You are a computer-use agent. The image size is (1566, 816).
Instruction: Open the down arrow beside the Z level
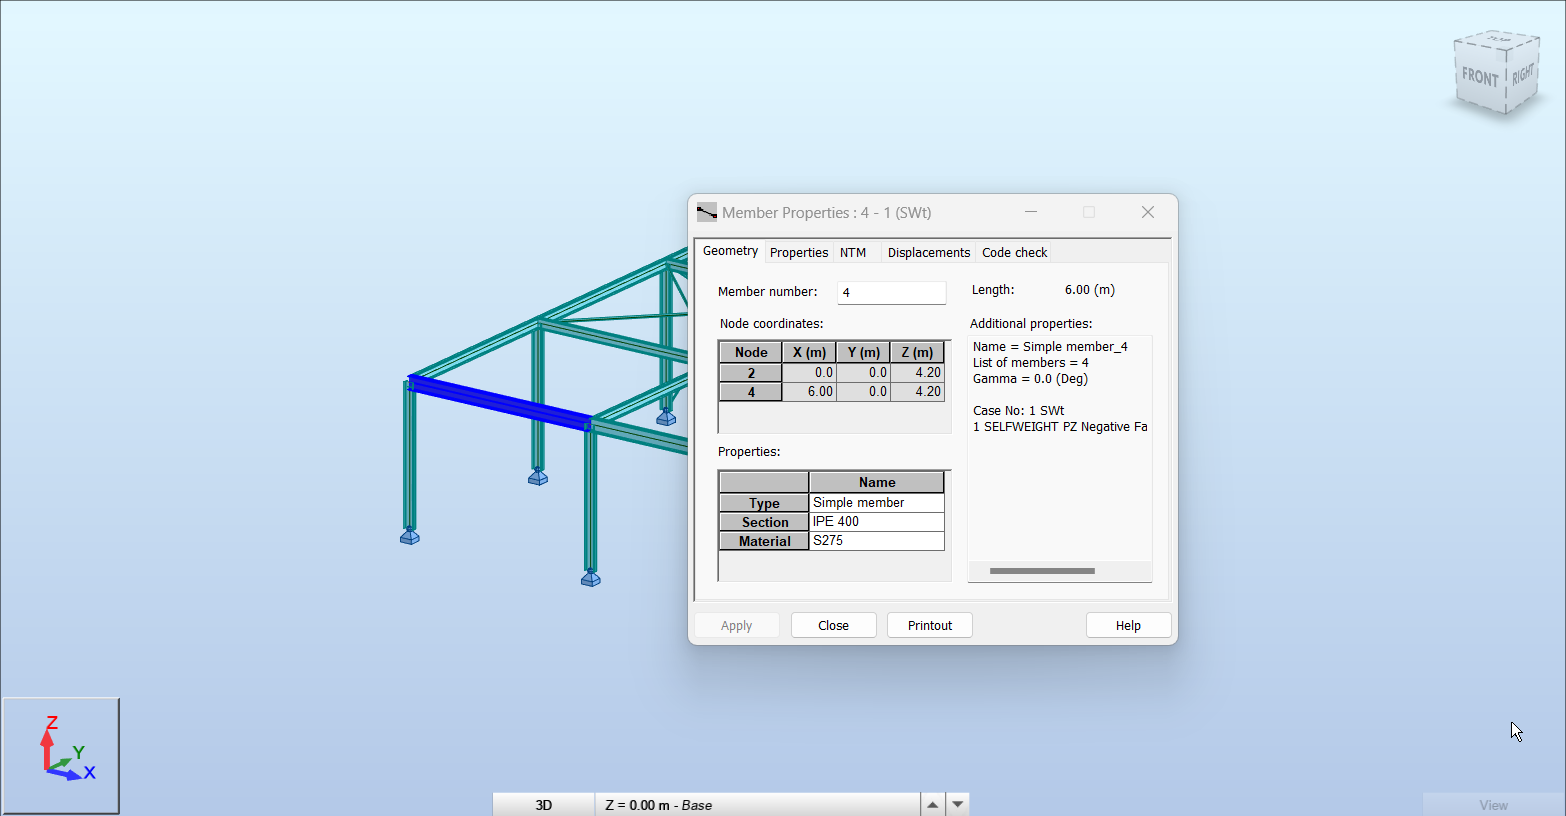(x=958, y=805)
